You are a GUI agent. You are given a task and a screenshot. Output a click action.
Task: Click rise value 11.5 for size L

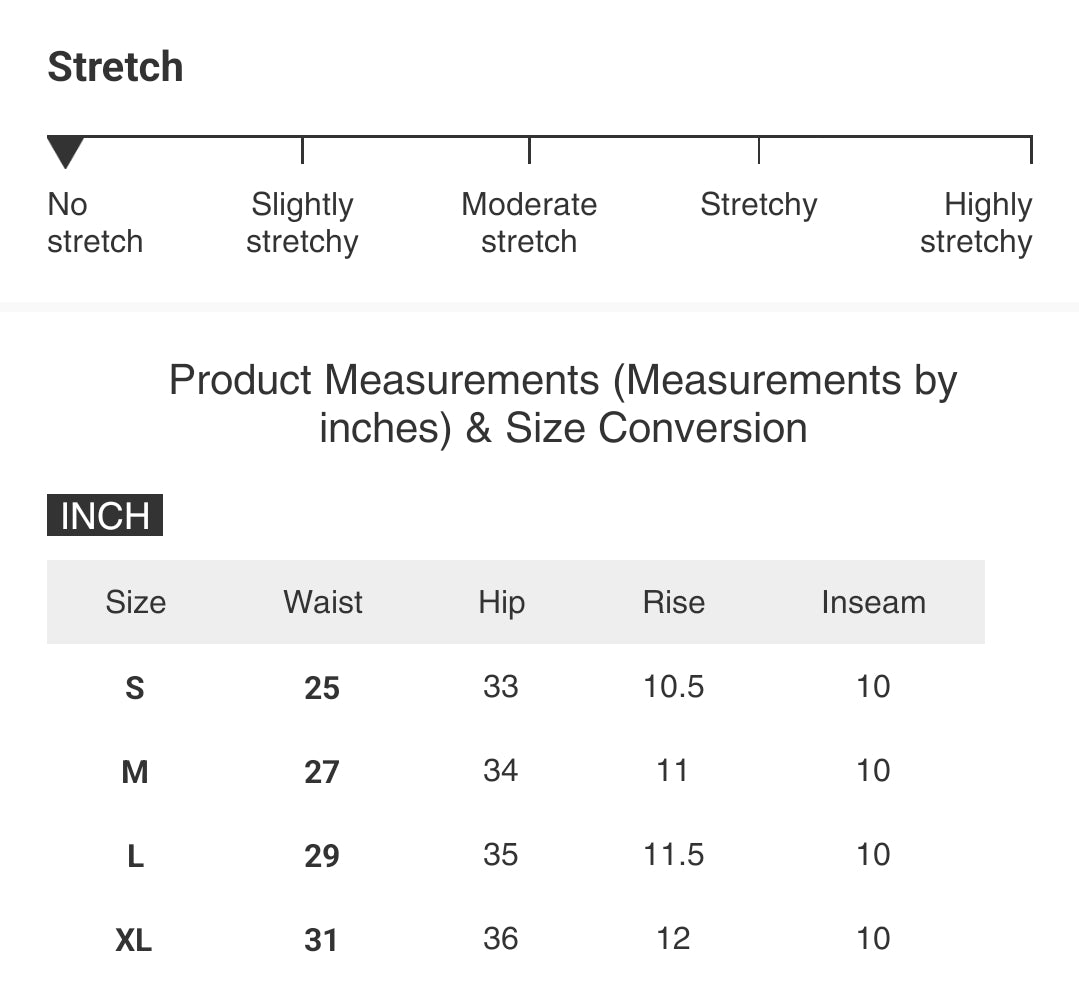(673, 855)
